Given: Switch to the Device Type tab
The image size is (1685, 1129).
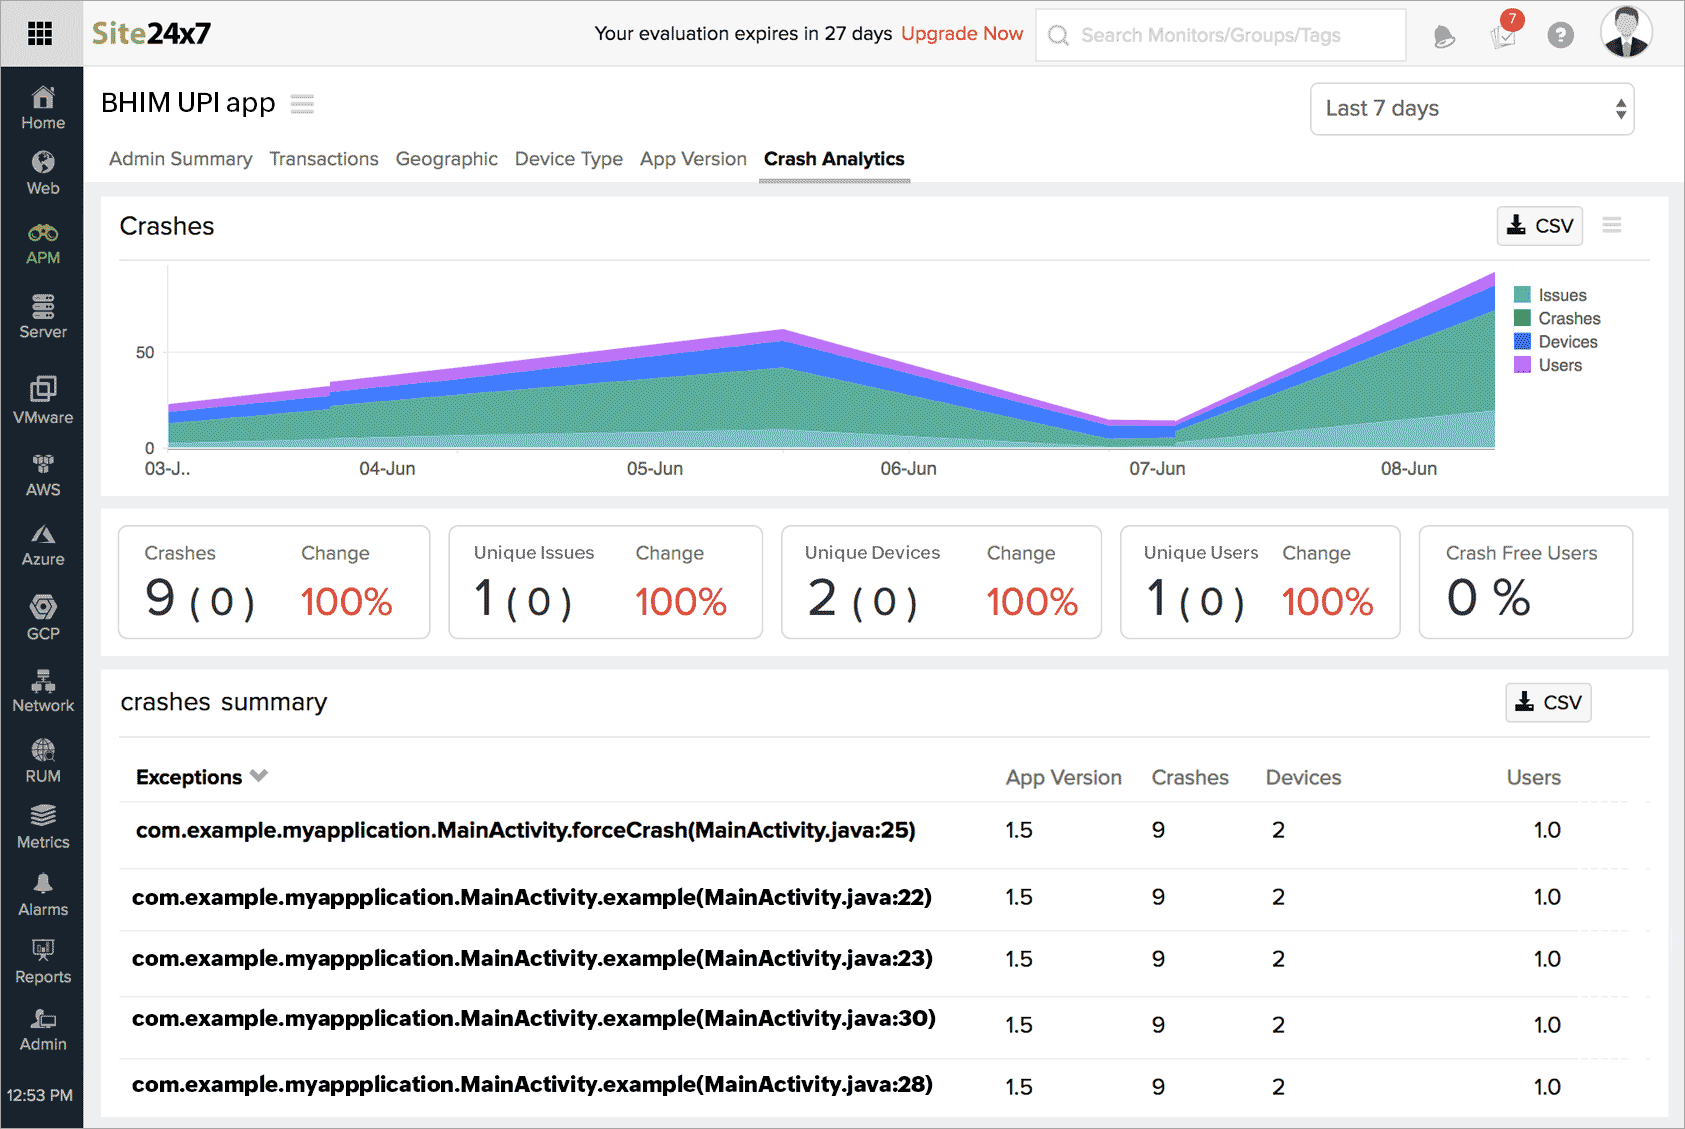Looking at the screenshot, I should coord(568,158).
